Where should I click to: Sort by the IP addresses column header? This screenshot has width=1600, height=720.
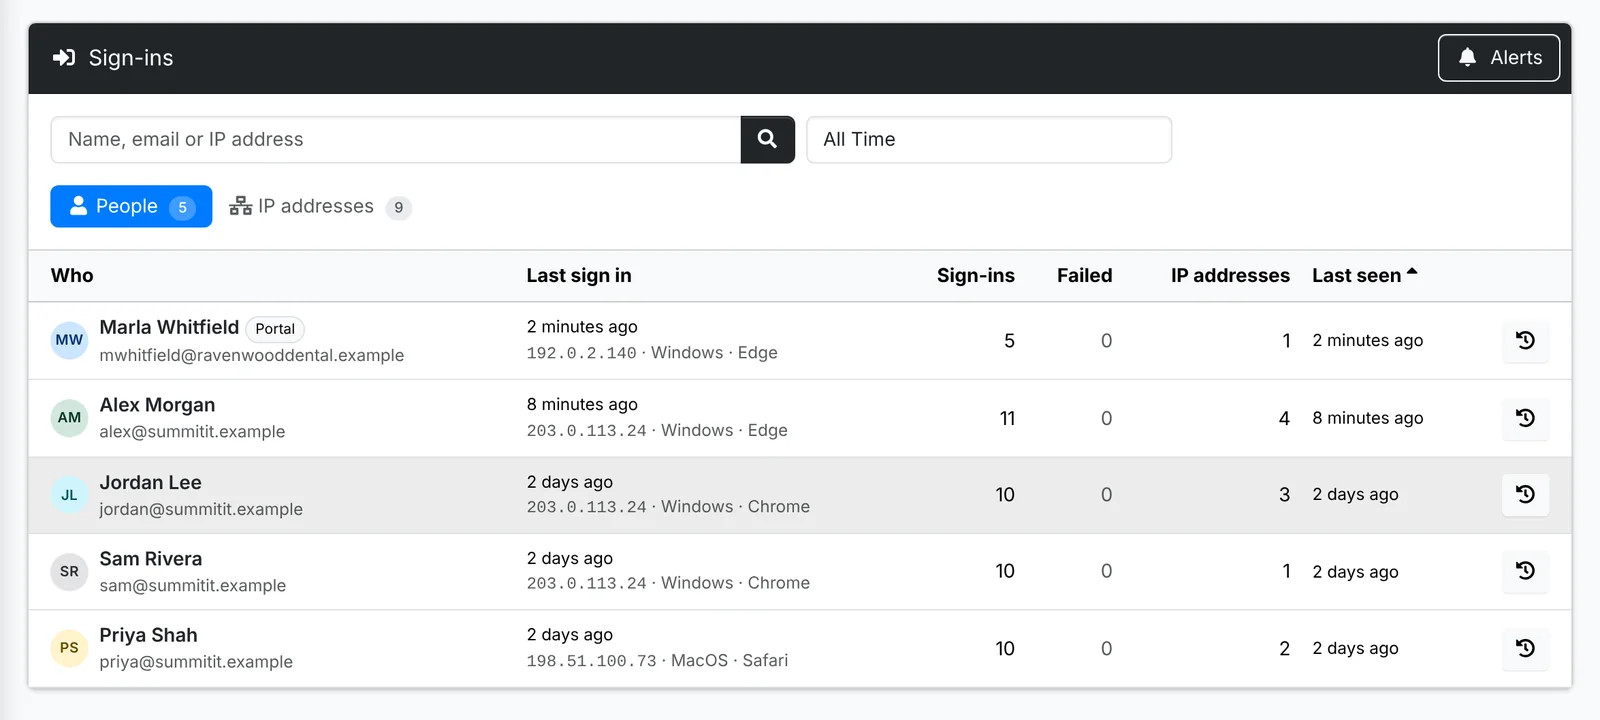coord(1230,275)
